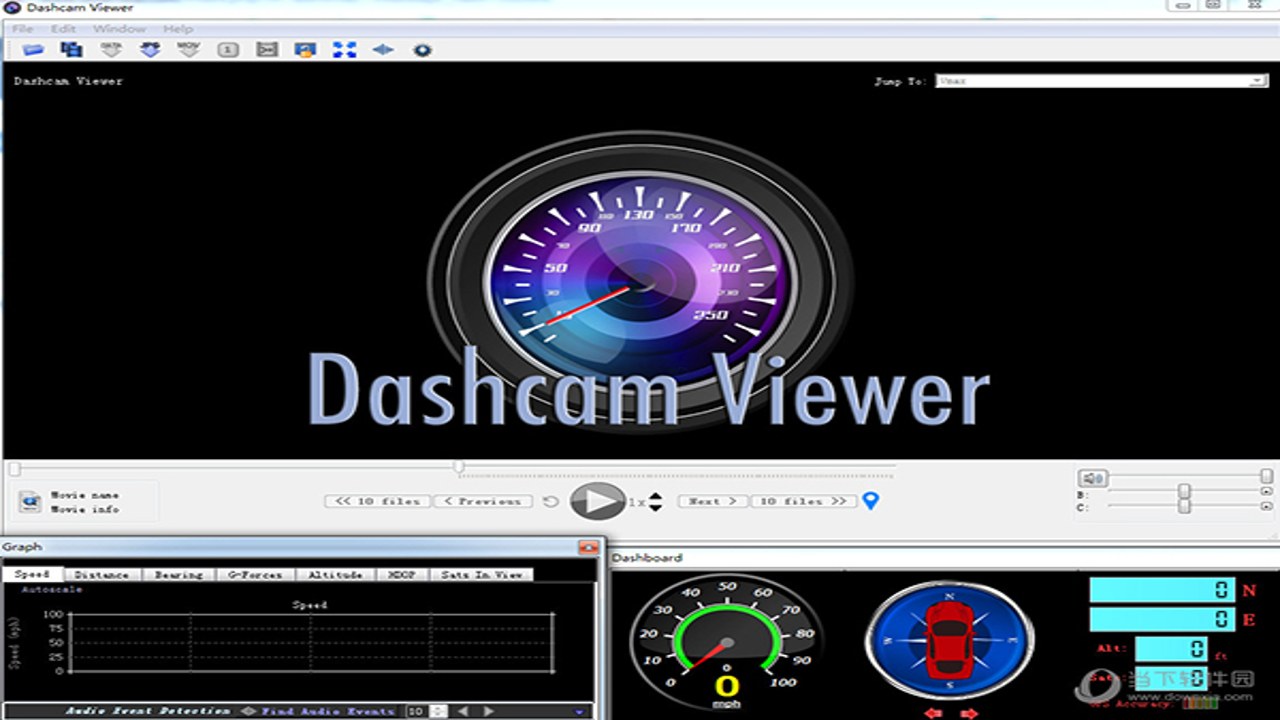The width and height of the screenshot is (1280, 720).
Task: Switch to the Bearing graph tab
Action: 179,575
